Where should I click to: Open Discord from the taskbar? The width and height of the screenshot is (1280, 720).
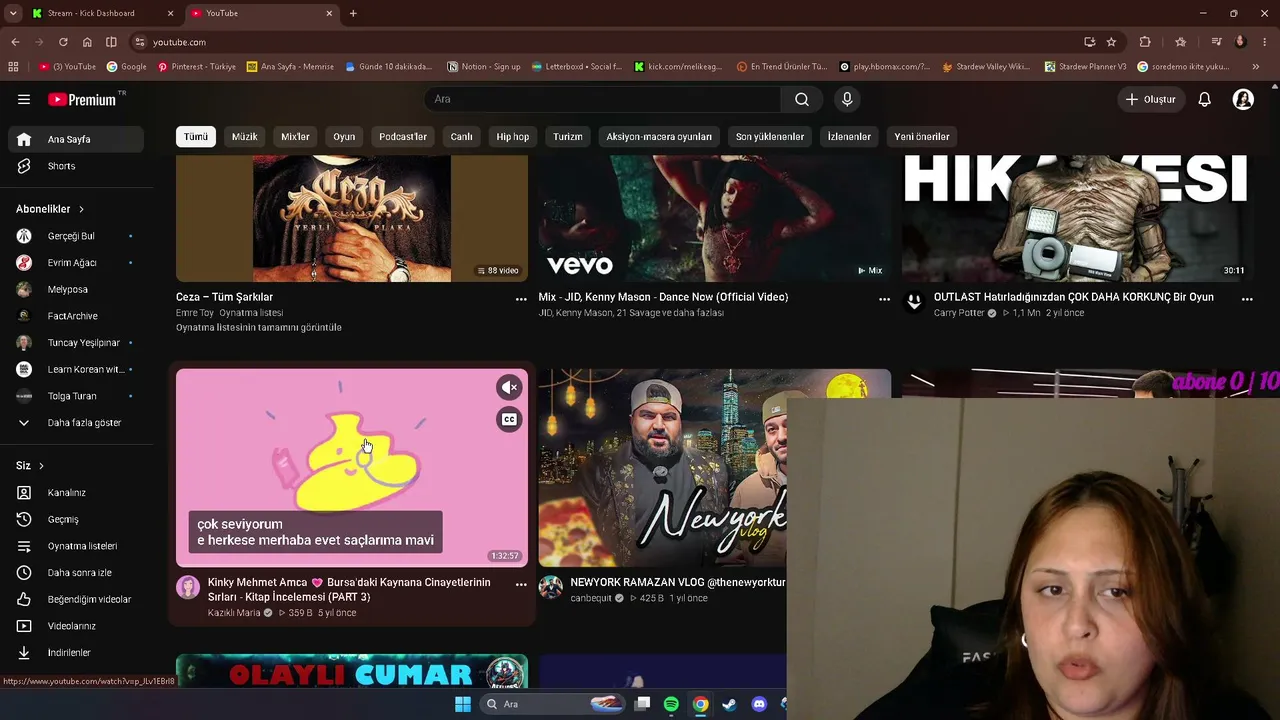[759, 704]
